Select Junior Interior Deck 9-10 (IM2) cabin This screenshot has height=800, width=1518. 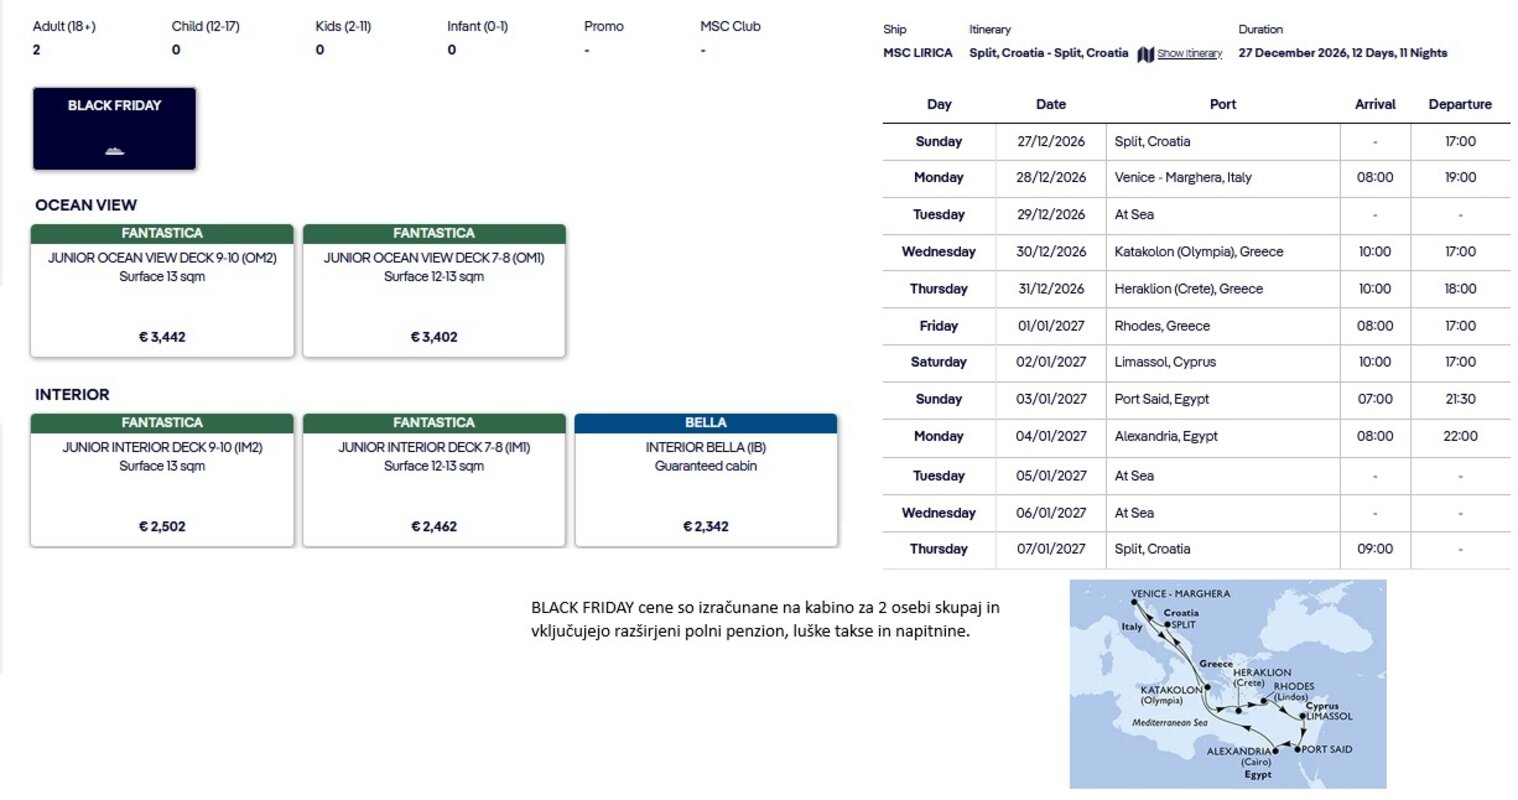pos(162,480)
